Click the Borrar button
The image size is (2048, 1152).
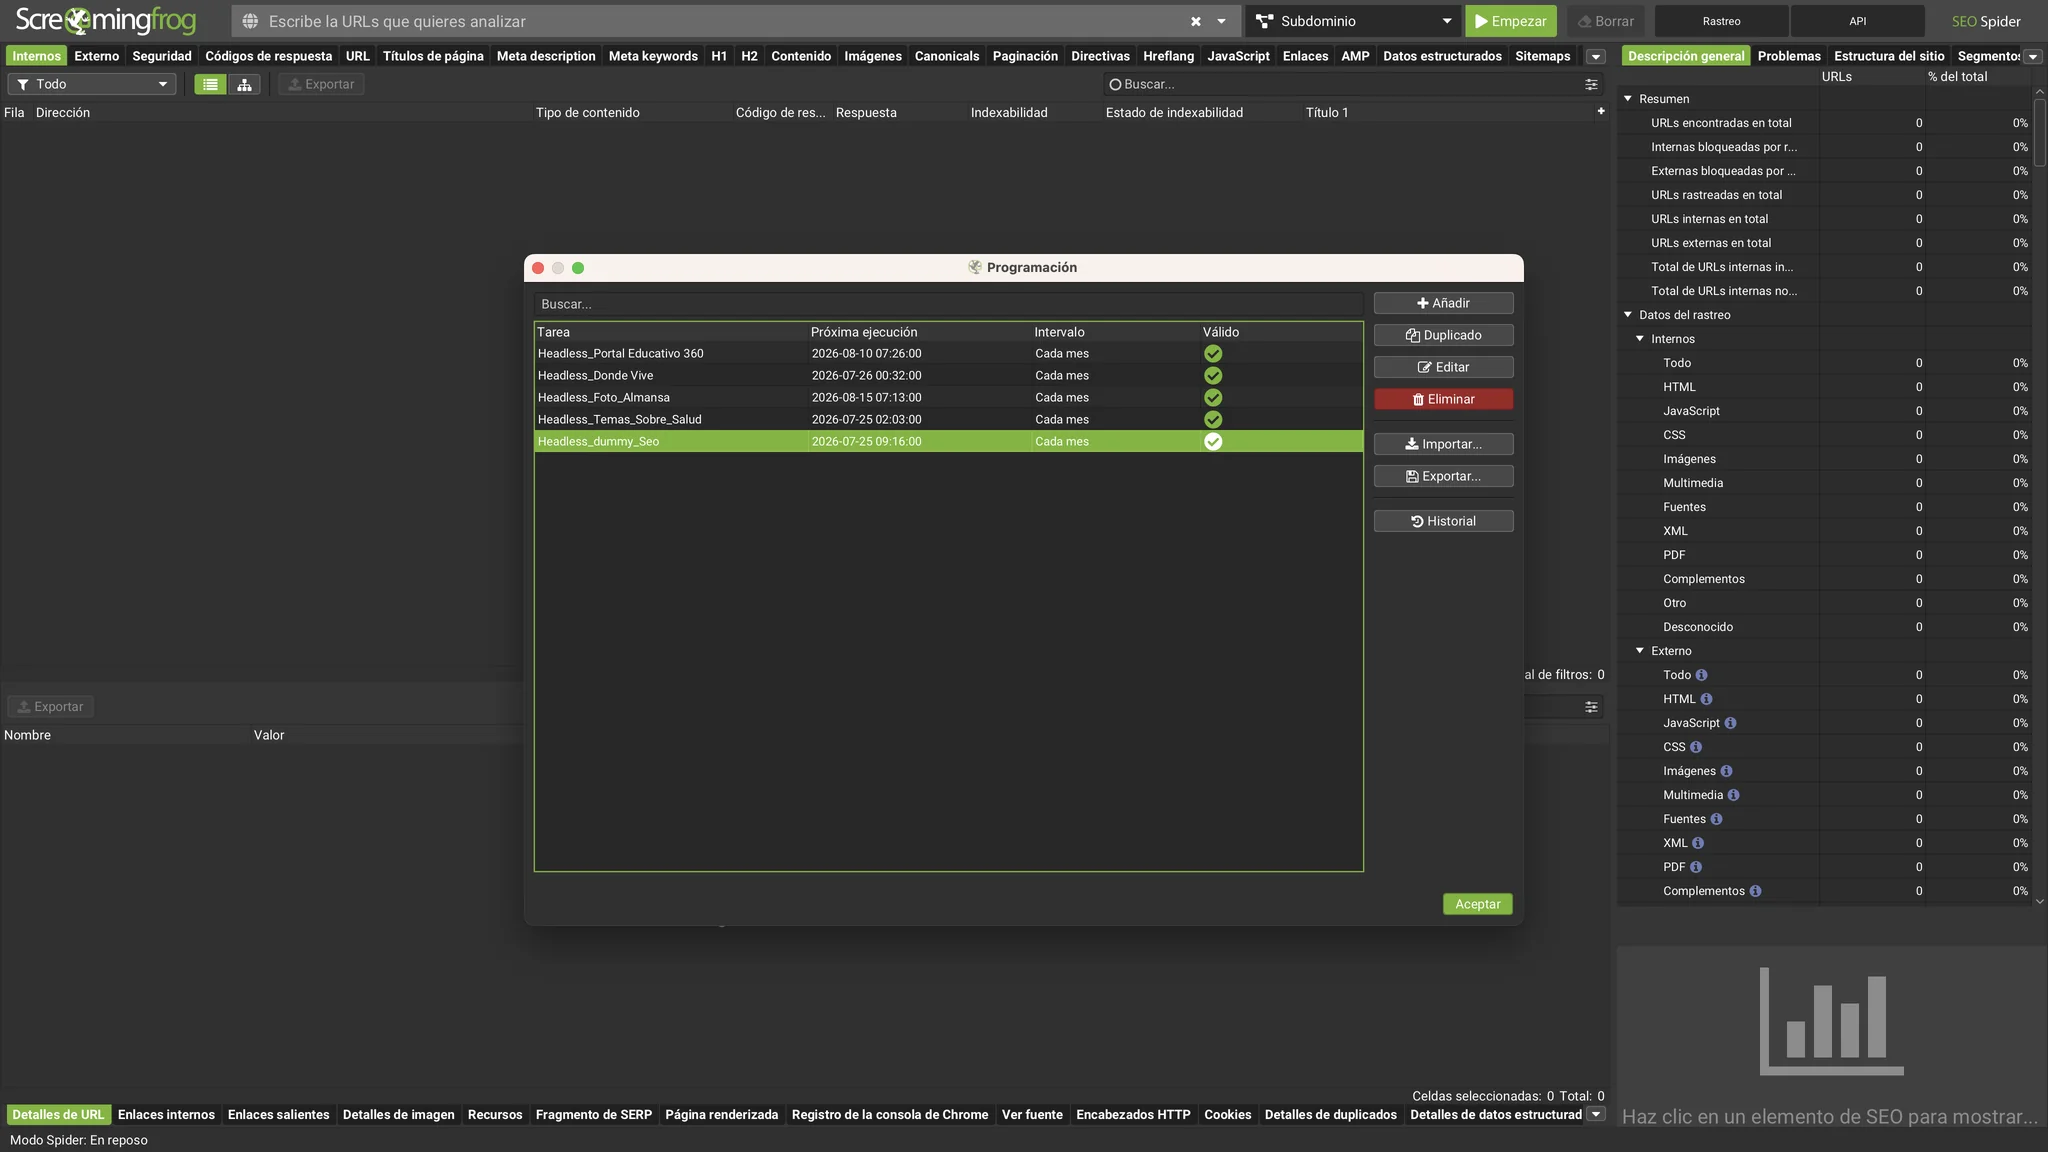1605,21
